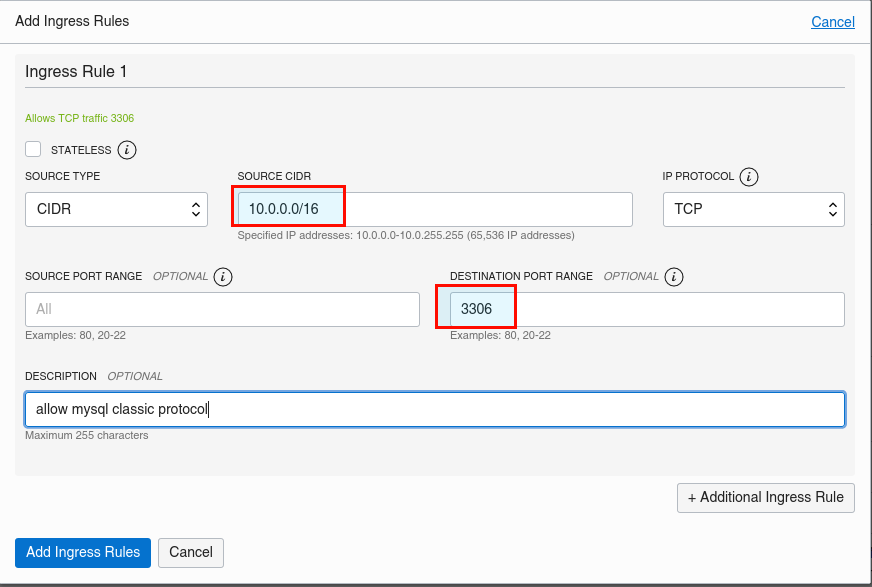The height and width of the screenshot is (587, 872).
Task: Select the Destination Port Range field with 3306
Action: pyautogui.click(x=647, y=310)
